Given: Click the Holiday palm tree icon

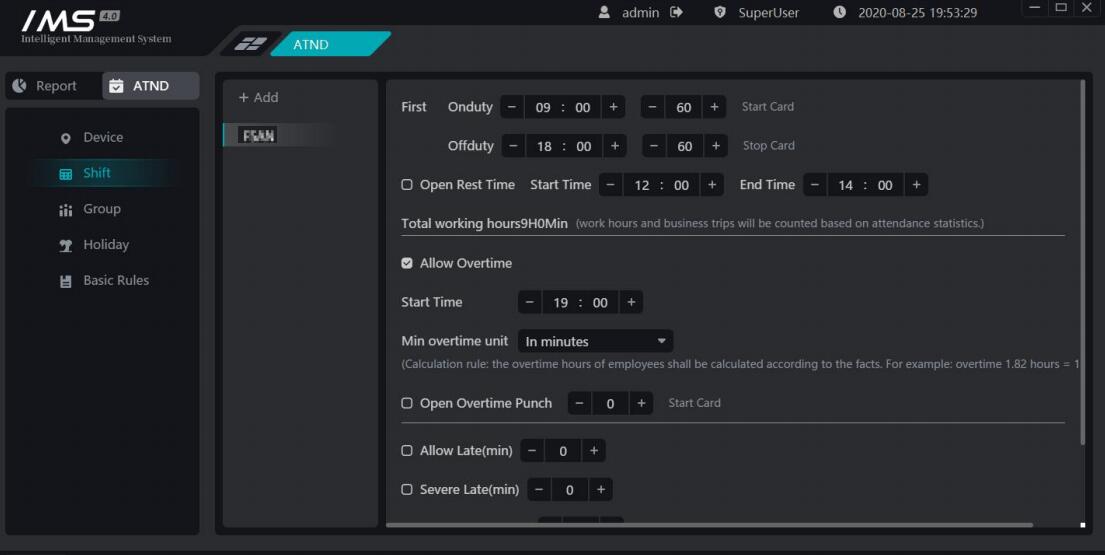Looking at the screenshot, I should pyautogui.click(x=66, y=246).
